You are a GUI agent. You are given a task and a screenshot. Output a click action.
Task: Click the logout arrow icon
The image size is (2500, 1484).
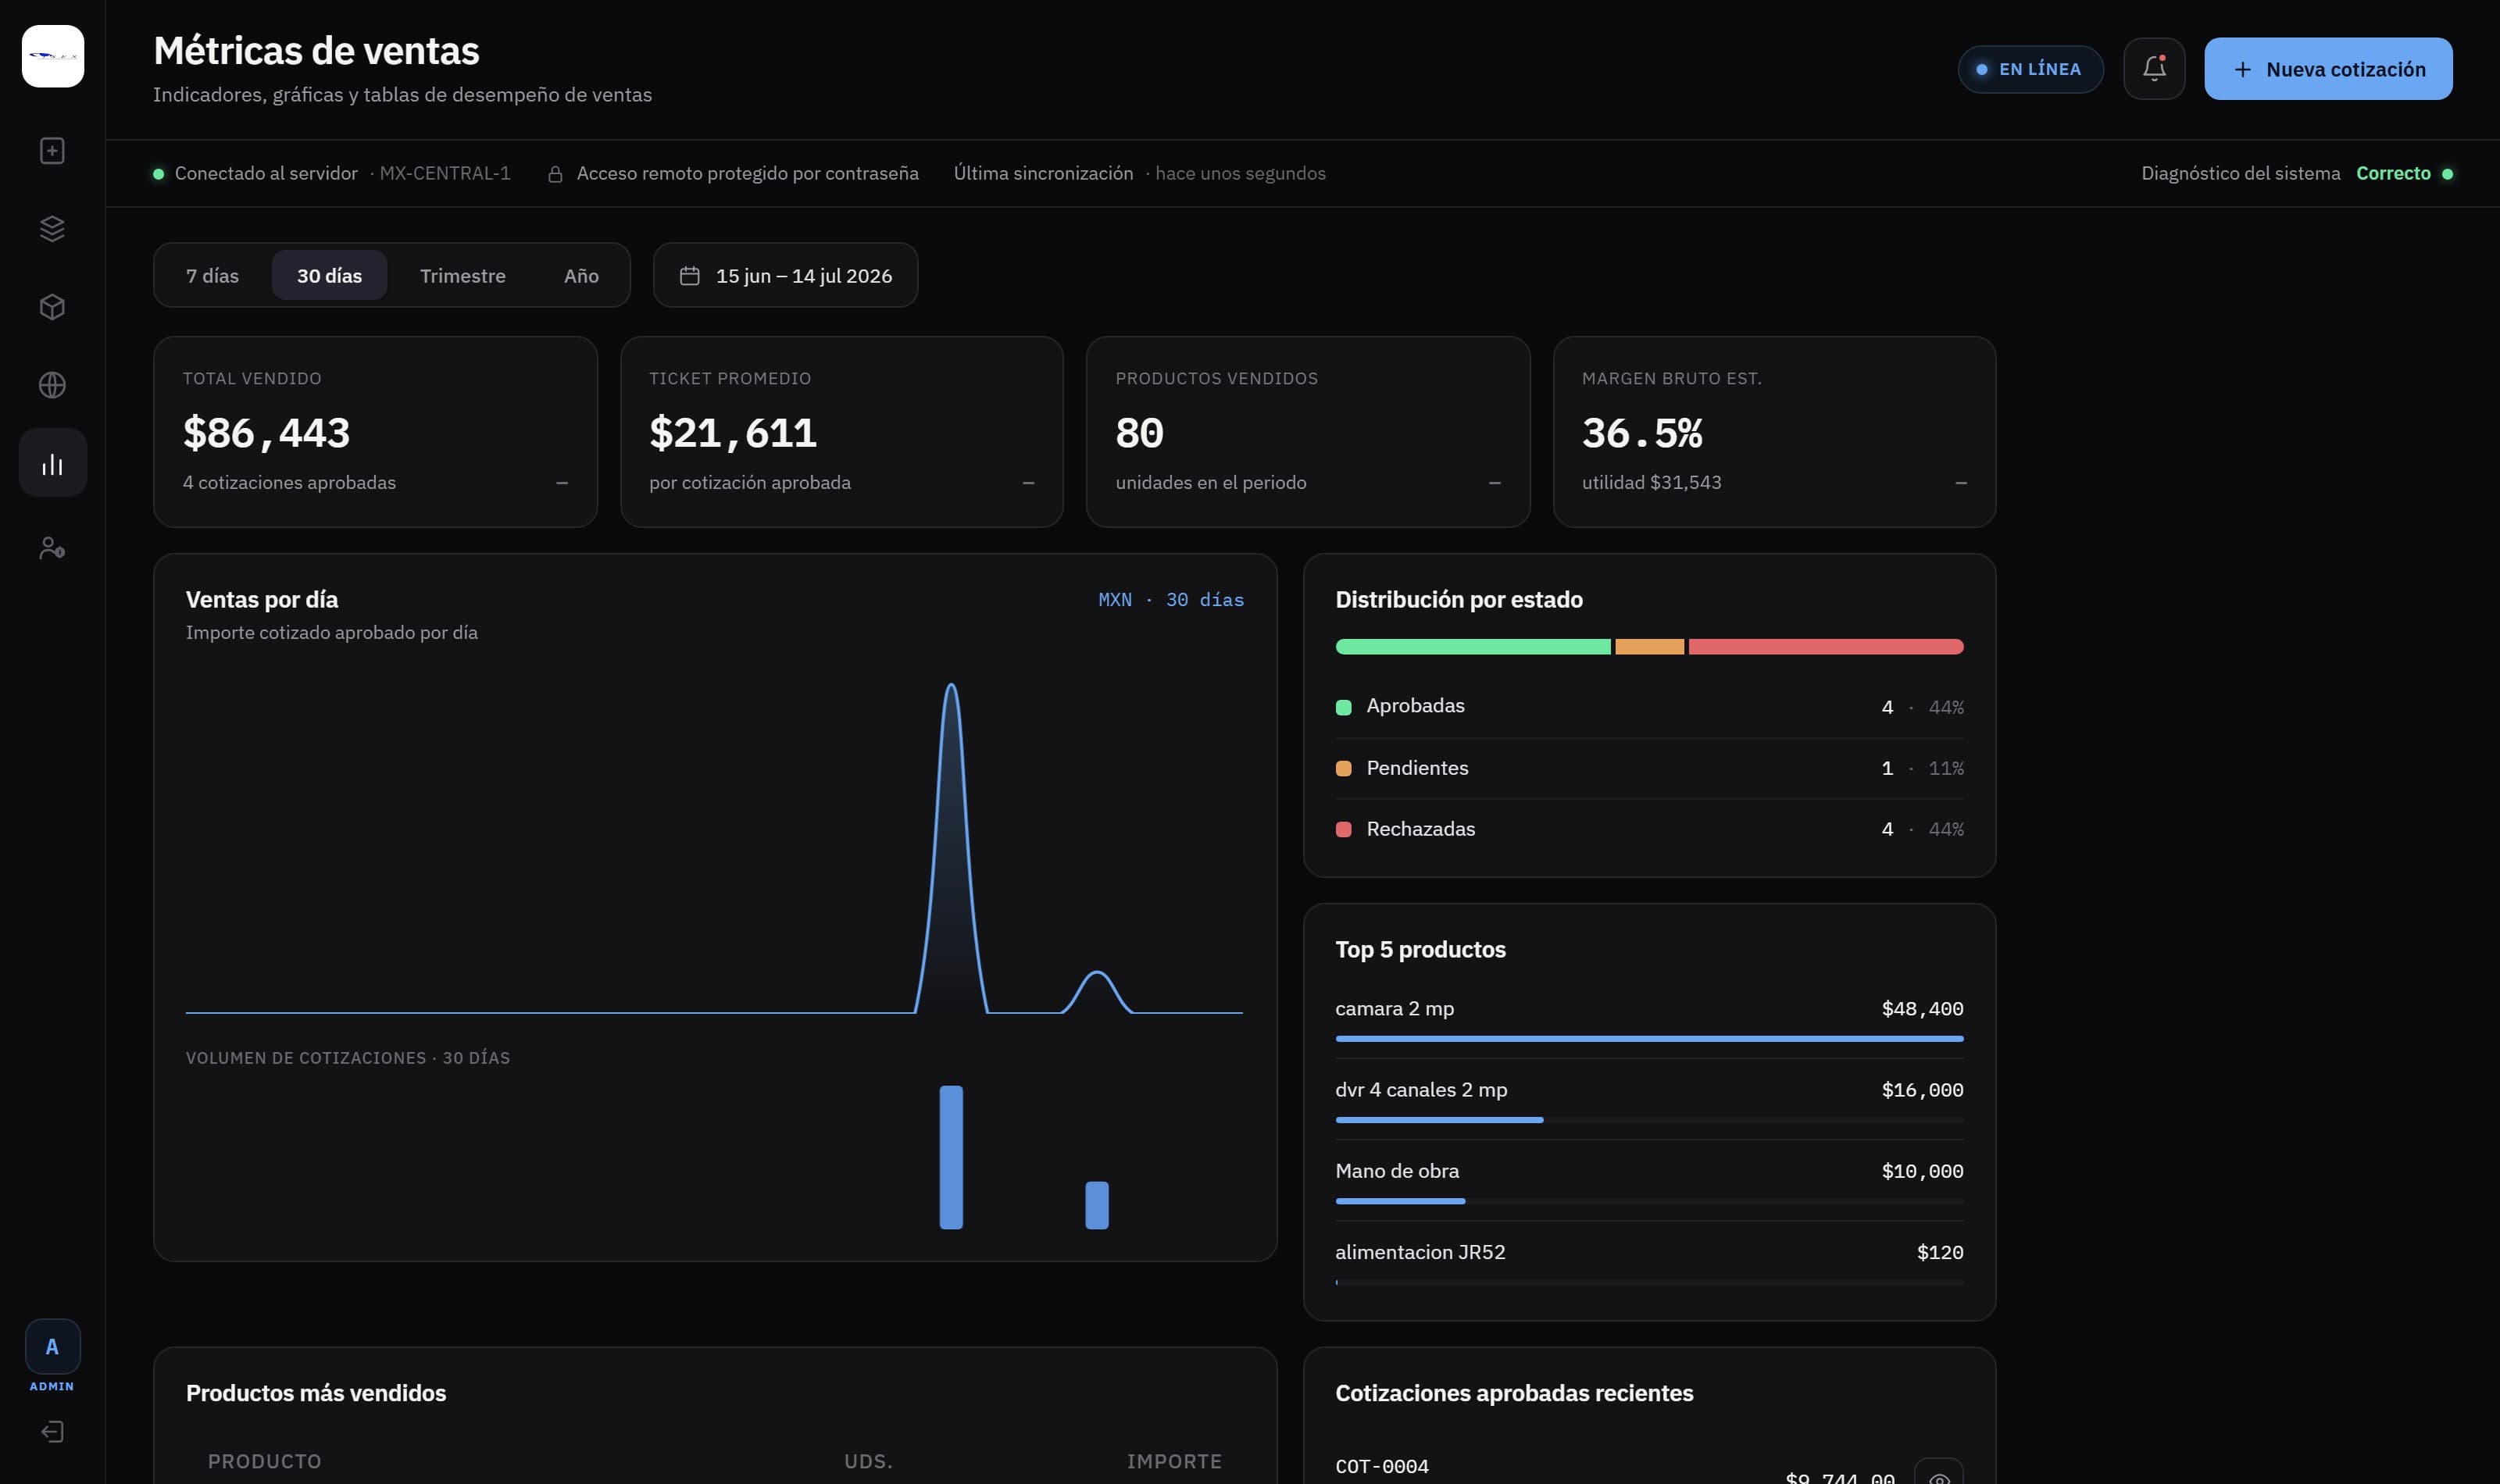pos(52,1432)
